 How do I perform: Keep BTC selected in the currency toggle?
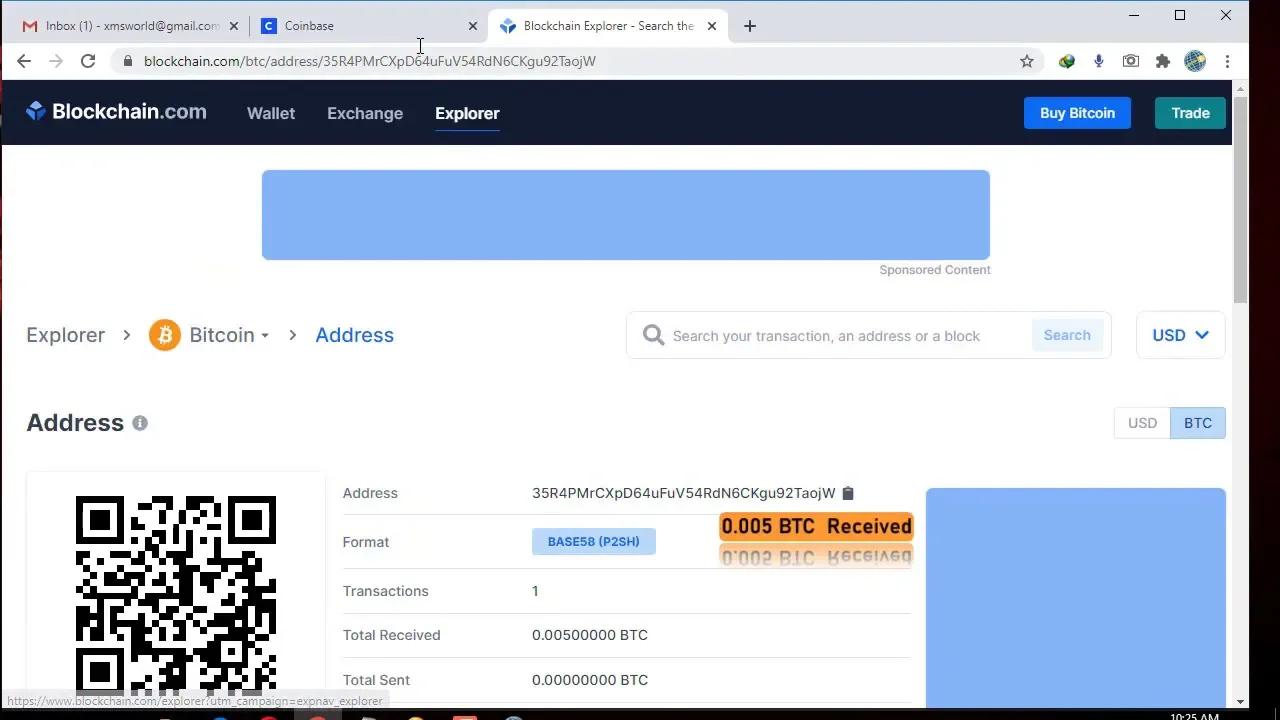pos(1197,422)
